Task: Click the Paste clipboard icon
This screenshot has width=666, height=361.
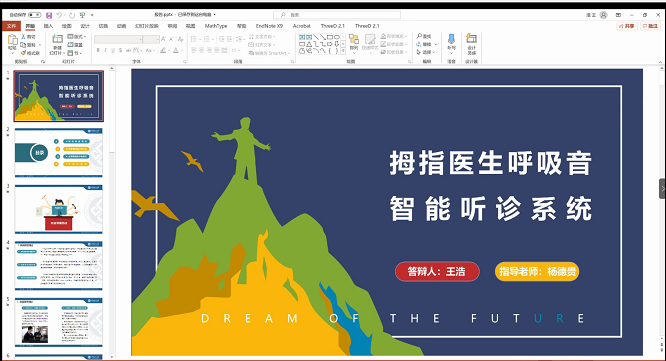Action: pos(13,40)
